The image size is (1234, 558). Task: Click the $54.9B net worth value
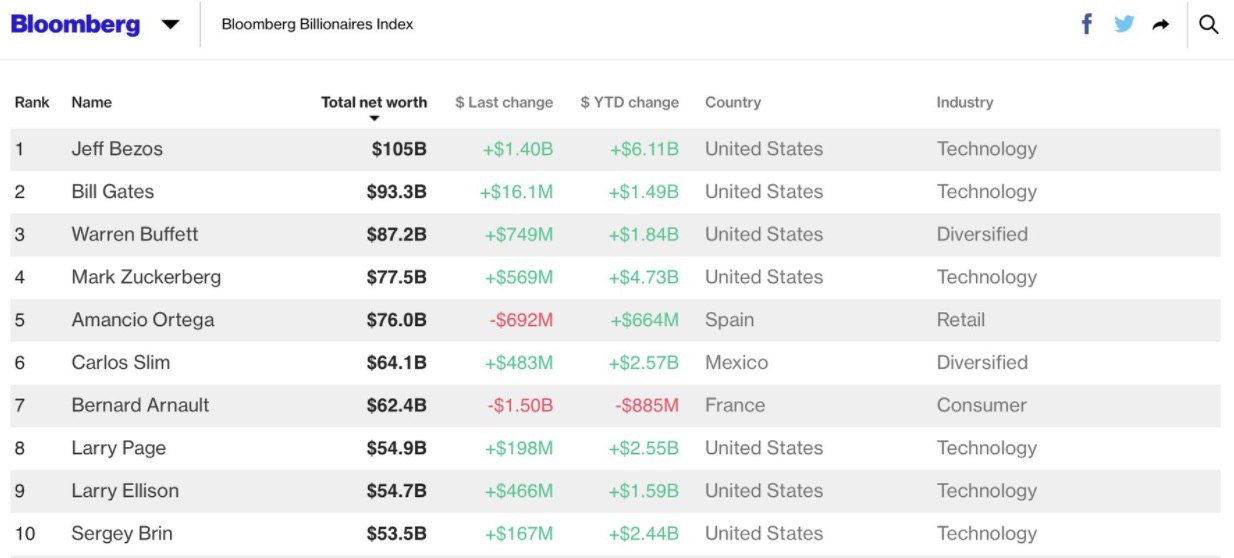[397, 448]
